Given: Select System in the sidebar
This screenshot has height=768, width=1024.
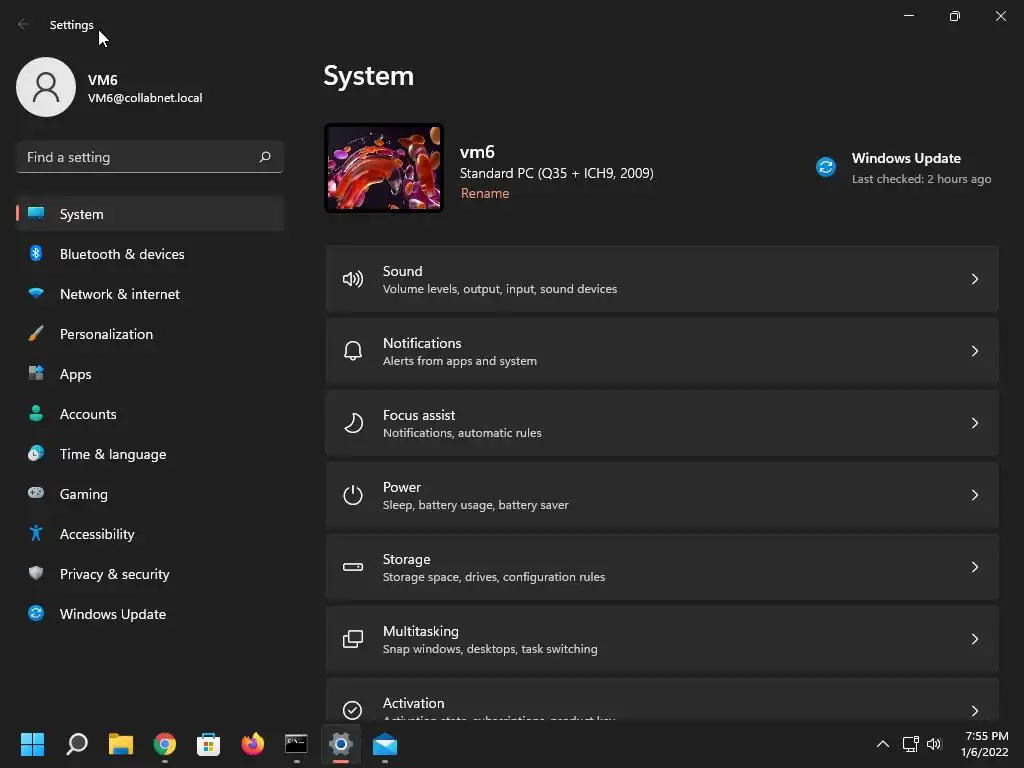Looking at the screenshot, I should 150,214.
